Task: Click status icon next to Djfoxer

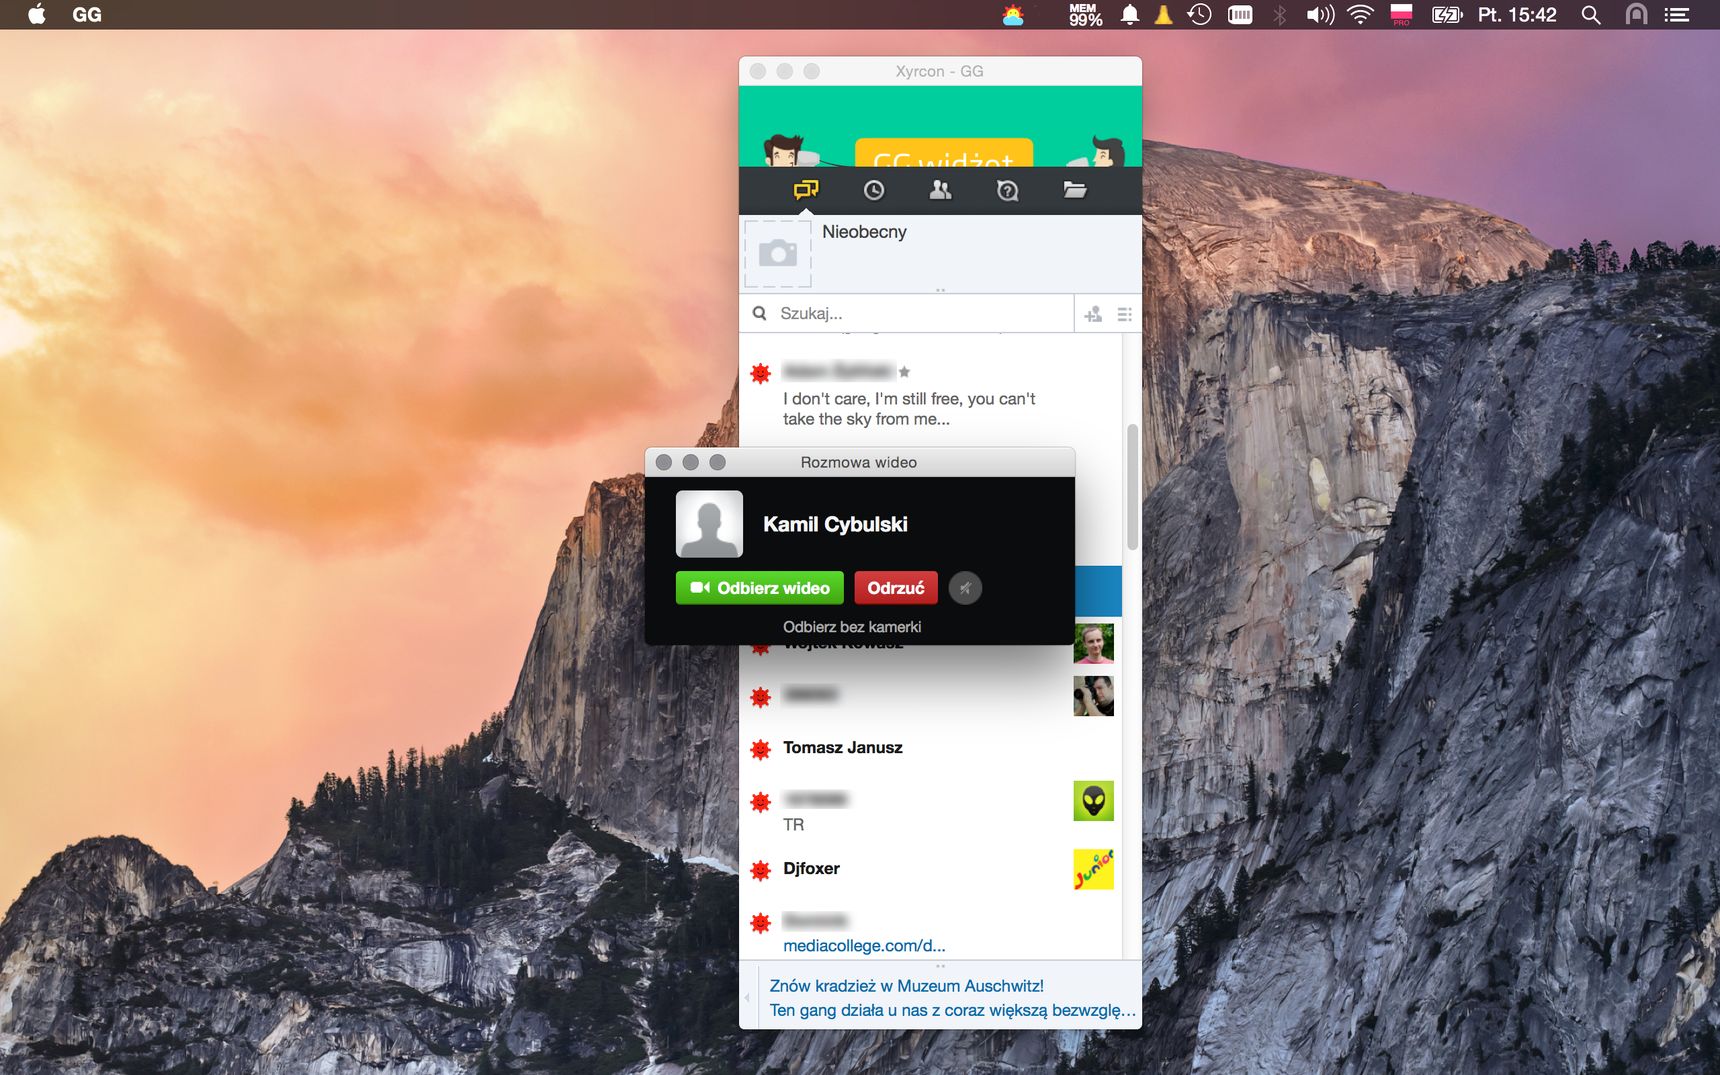Action: coord(761,870)
